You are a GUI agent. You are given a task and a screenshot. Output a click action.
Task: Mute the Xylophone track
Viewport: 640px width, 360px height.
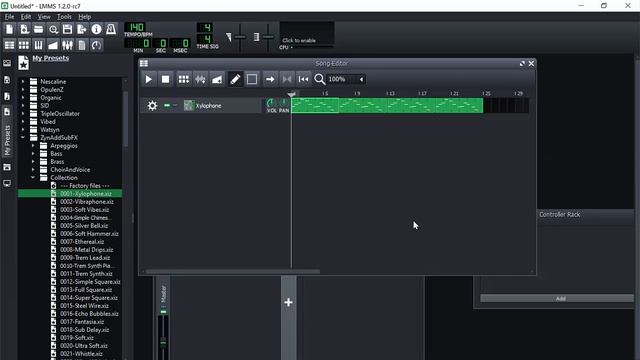coord(167,105)
